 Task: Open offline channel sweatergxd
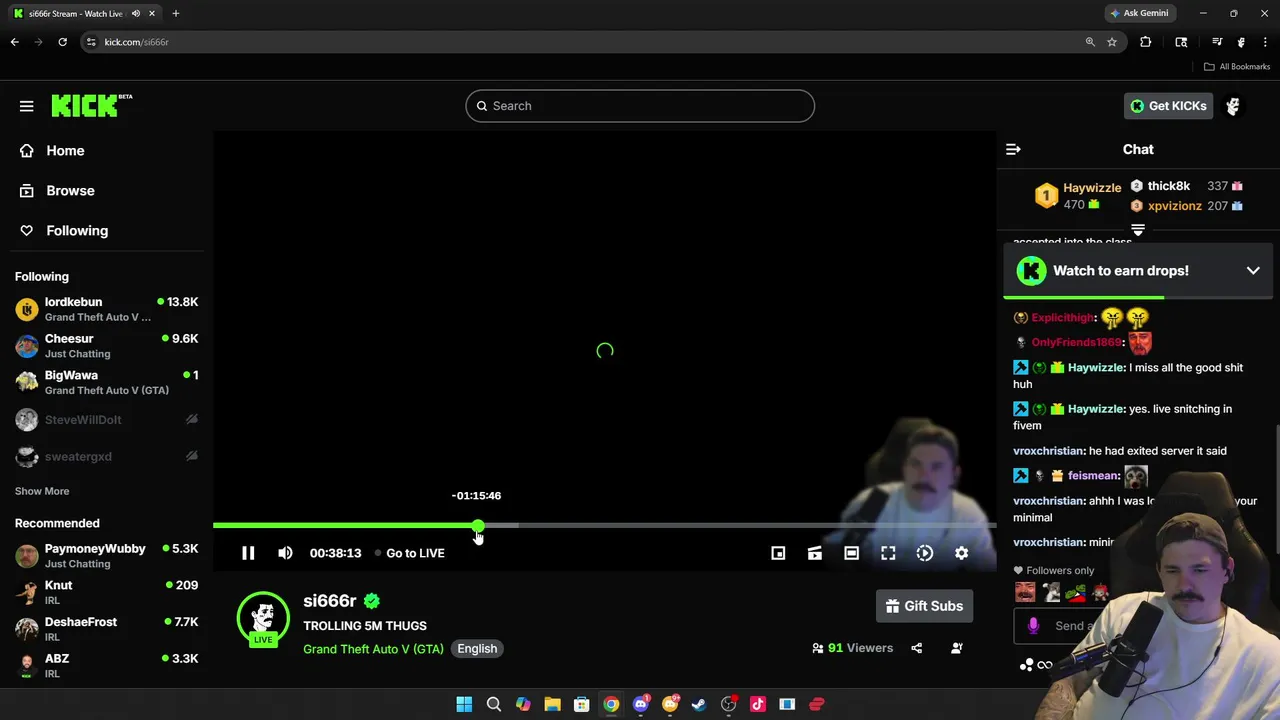point(106,457)
